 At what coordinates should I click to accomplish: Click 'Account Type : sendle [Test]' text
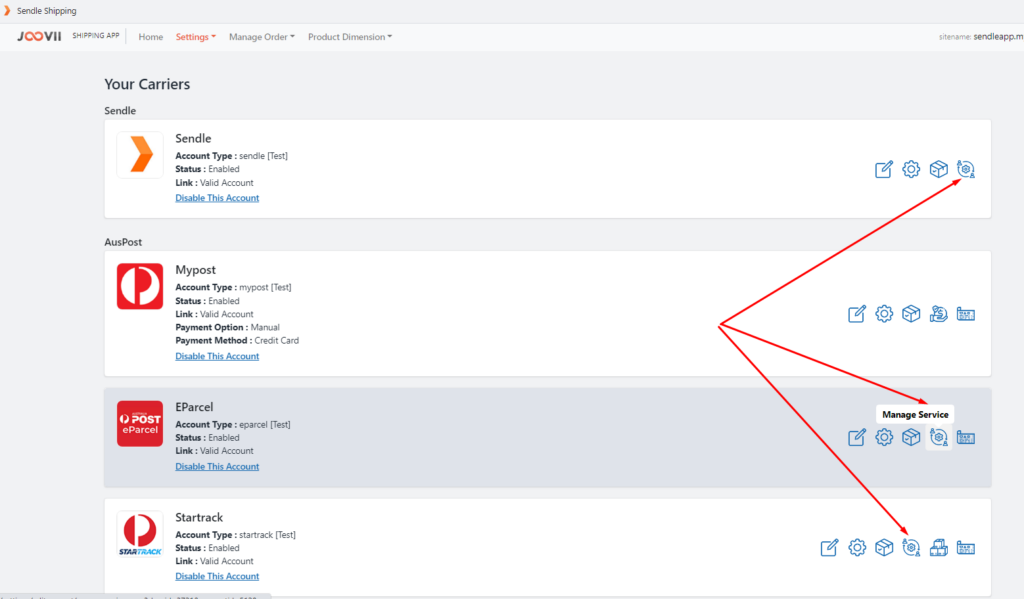[x=231, y=155]
